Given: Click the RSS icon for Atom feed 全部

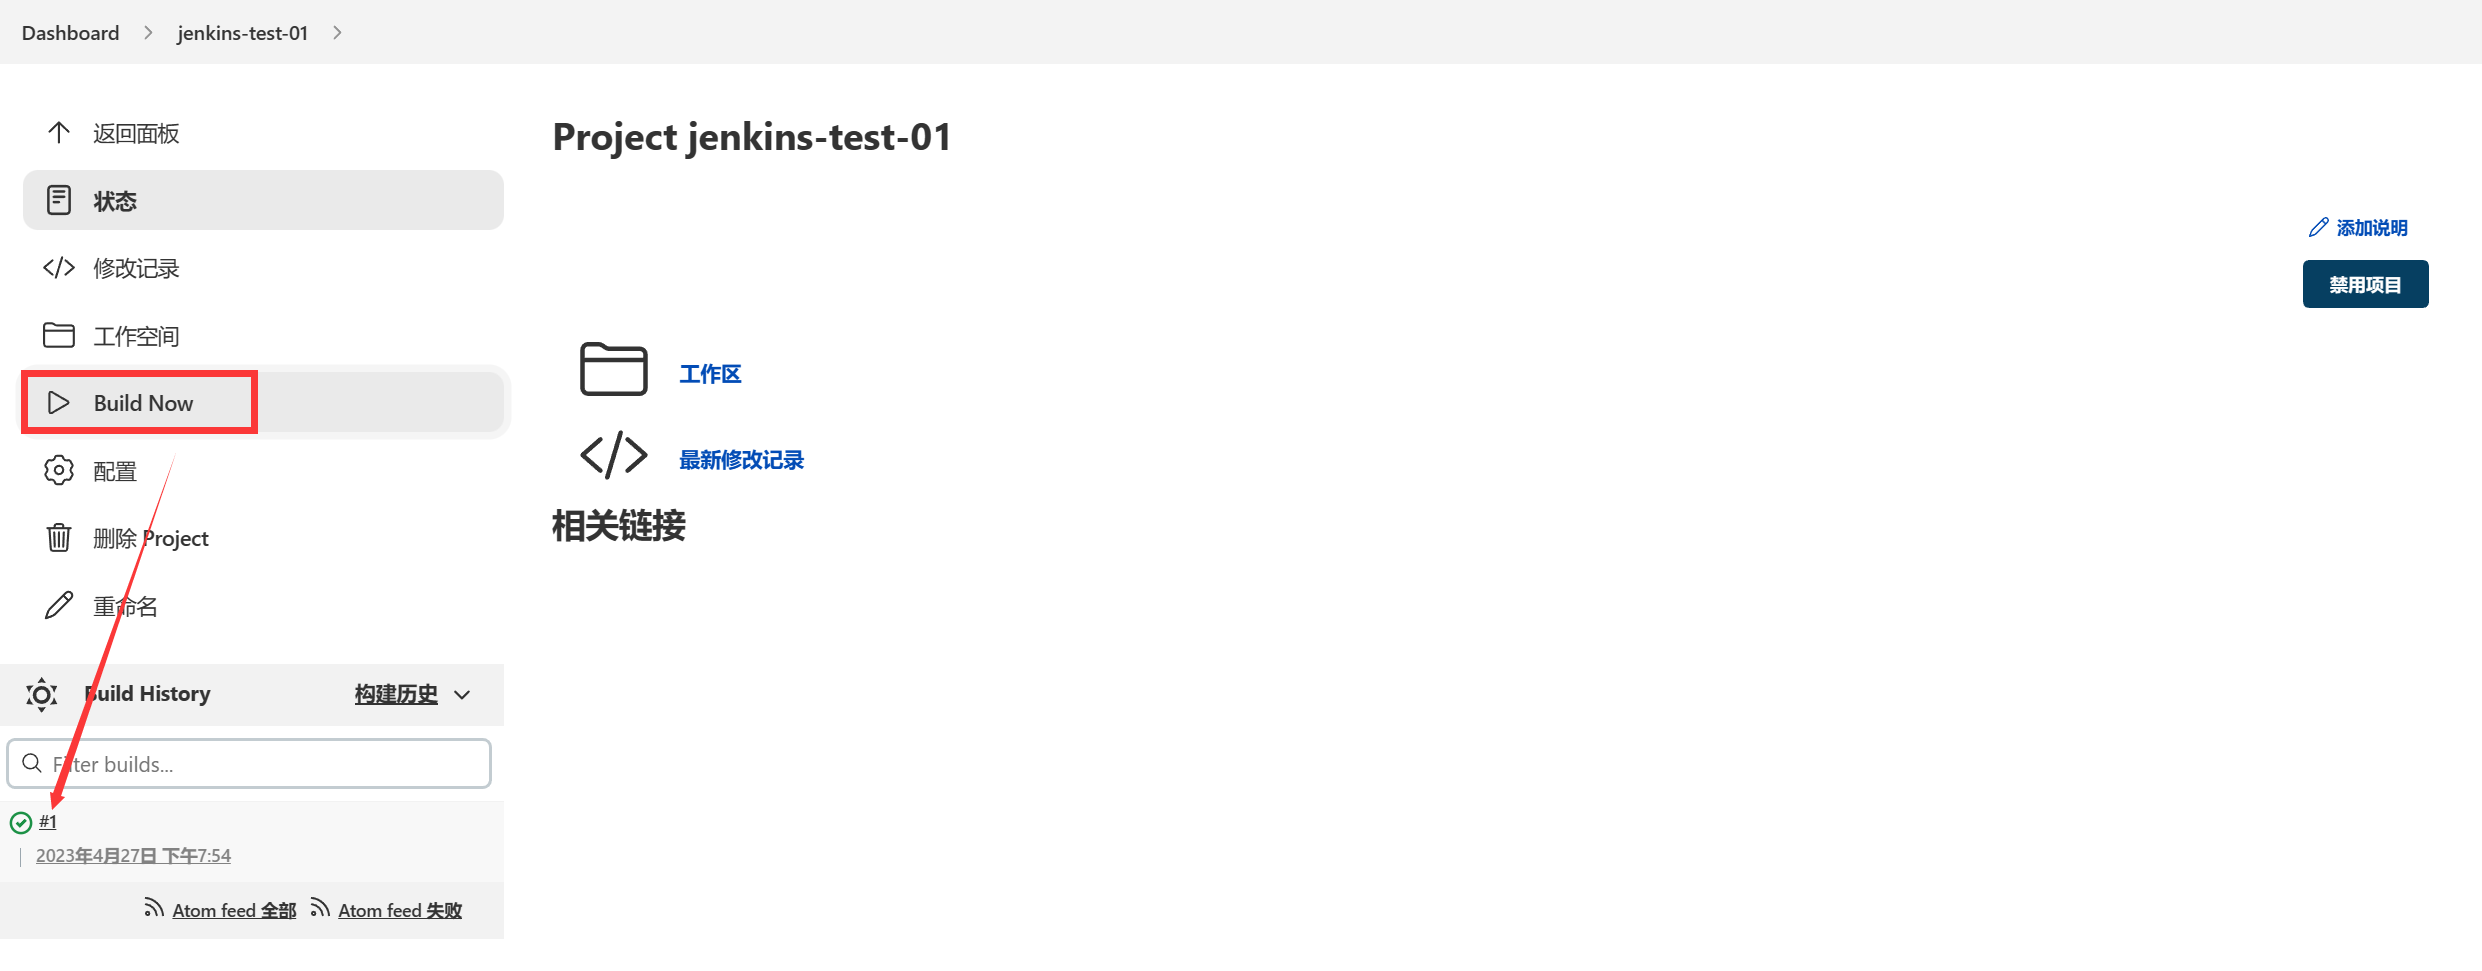Looking at the screenshot, I should [154, 908].
